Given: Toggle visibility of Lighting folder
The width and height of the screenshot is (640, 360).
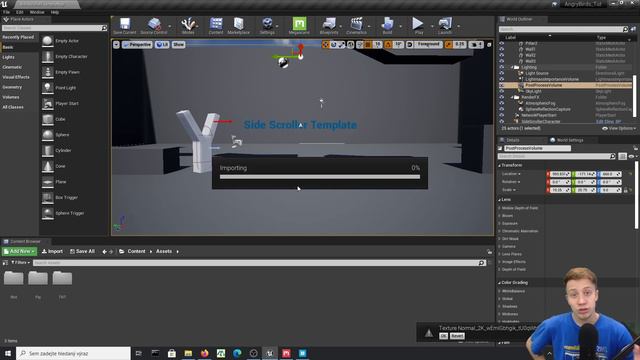Looking at the screenshot, I should (502, 67).
